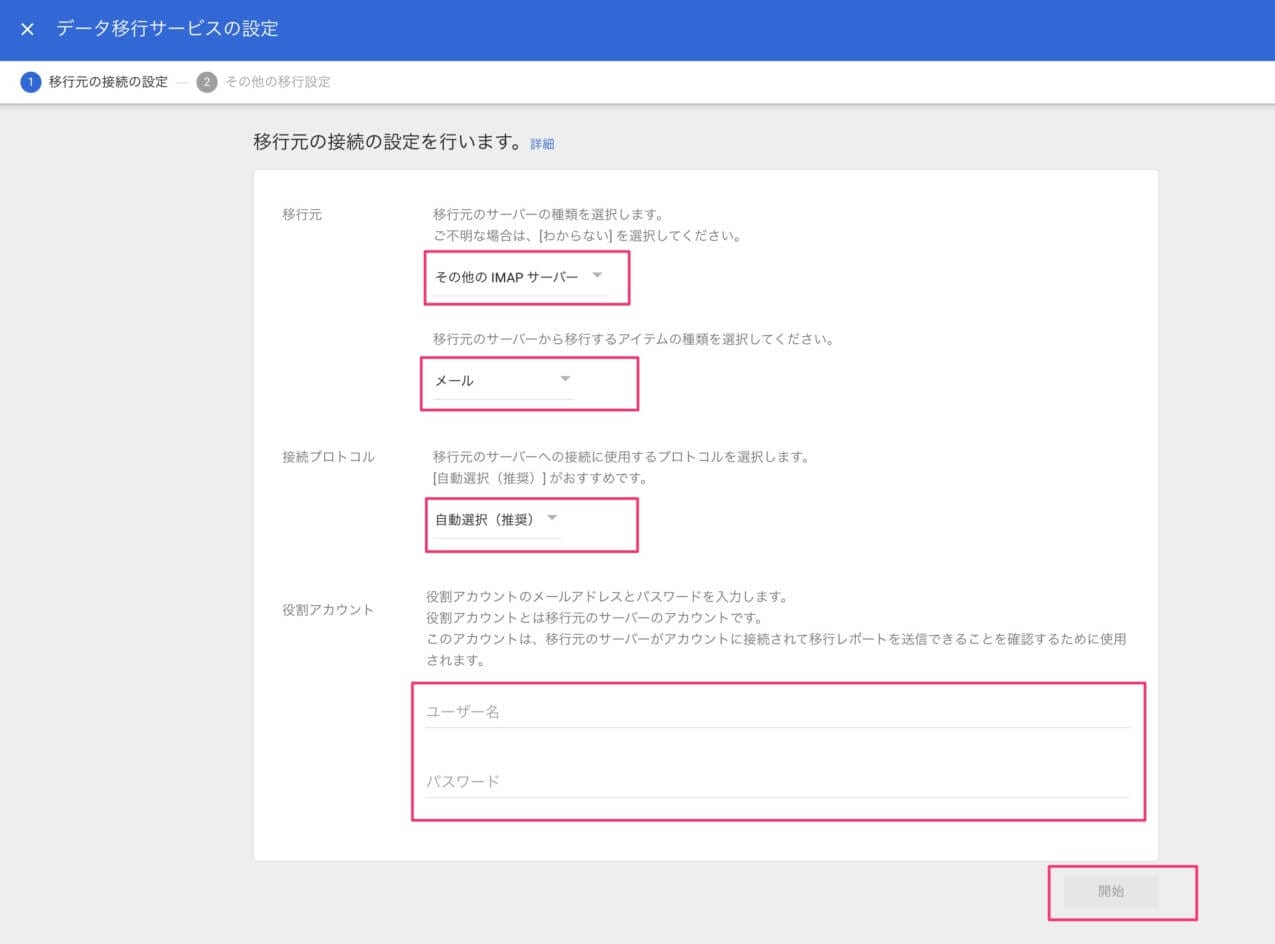The width and height of the screenshot is (1275, 944).
Task: Click the arrow next to メール
Action: (565, 379)
